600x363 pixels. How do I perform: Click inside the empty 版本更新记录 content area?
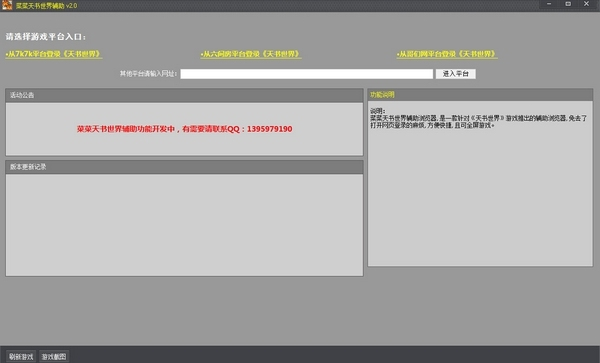pos(184,225)
